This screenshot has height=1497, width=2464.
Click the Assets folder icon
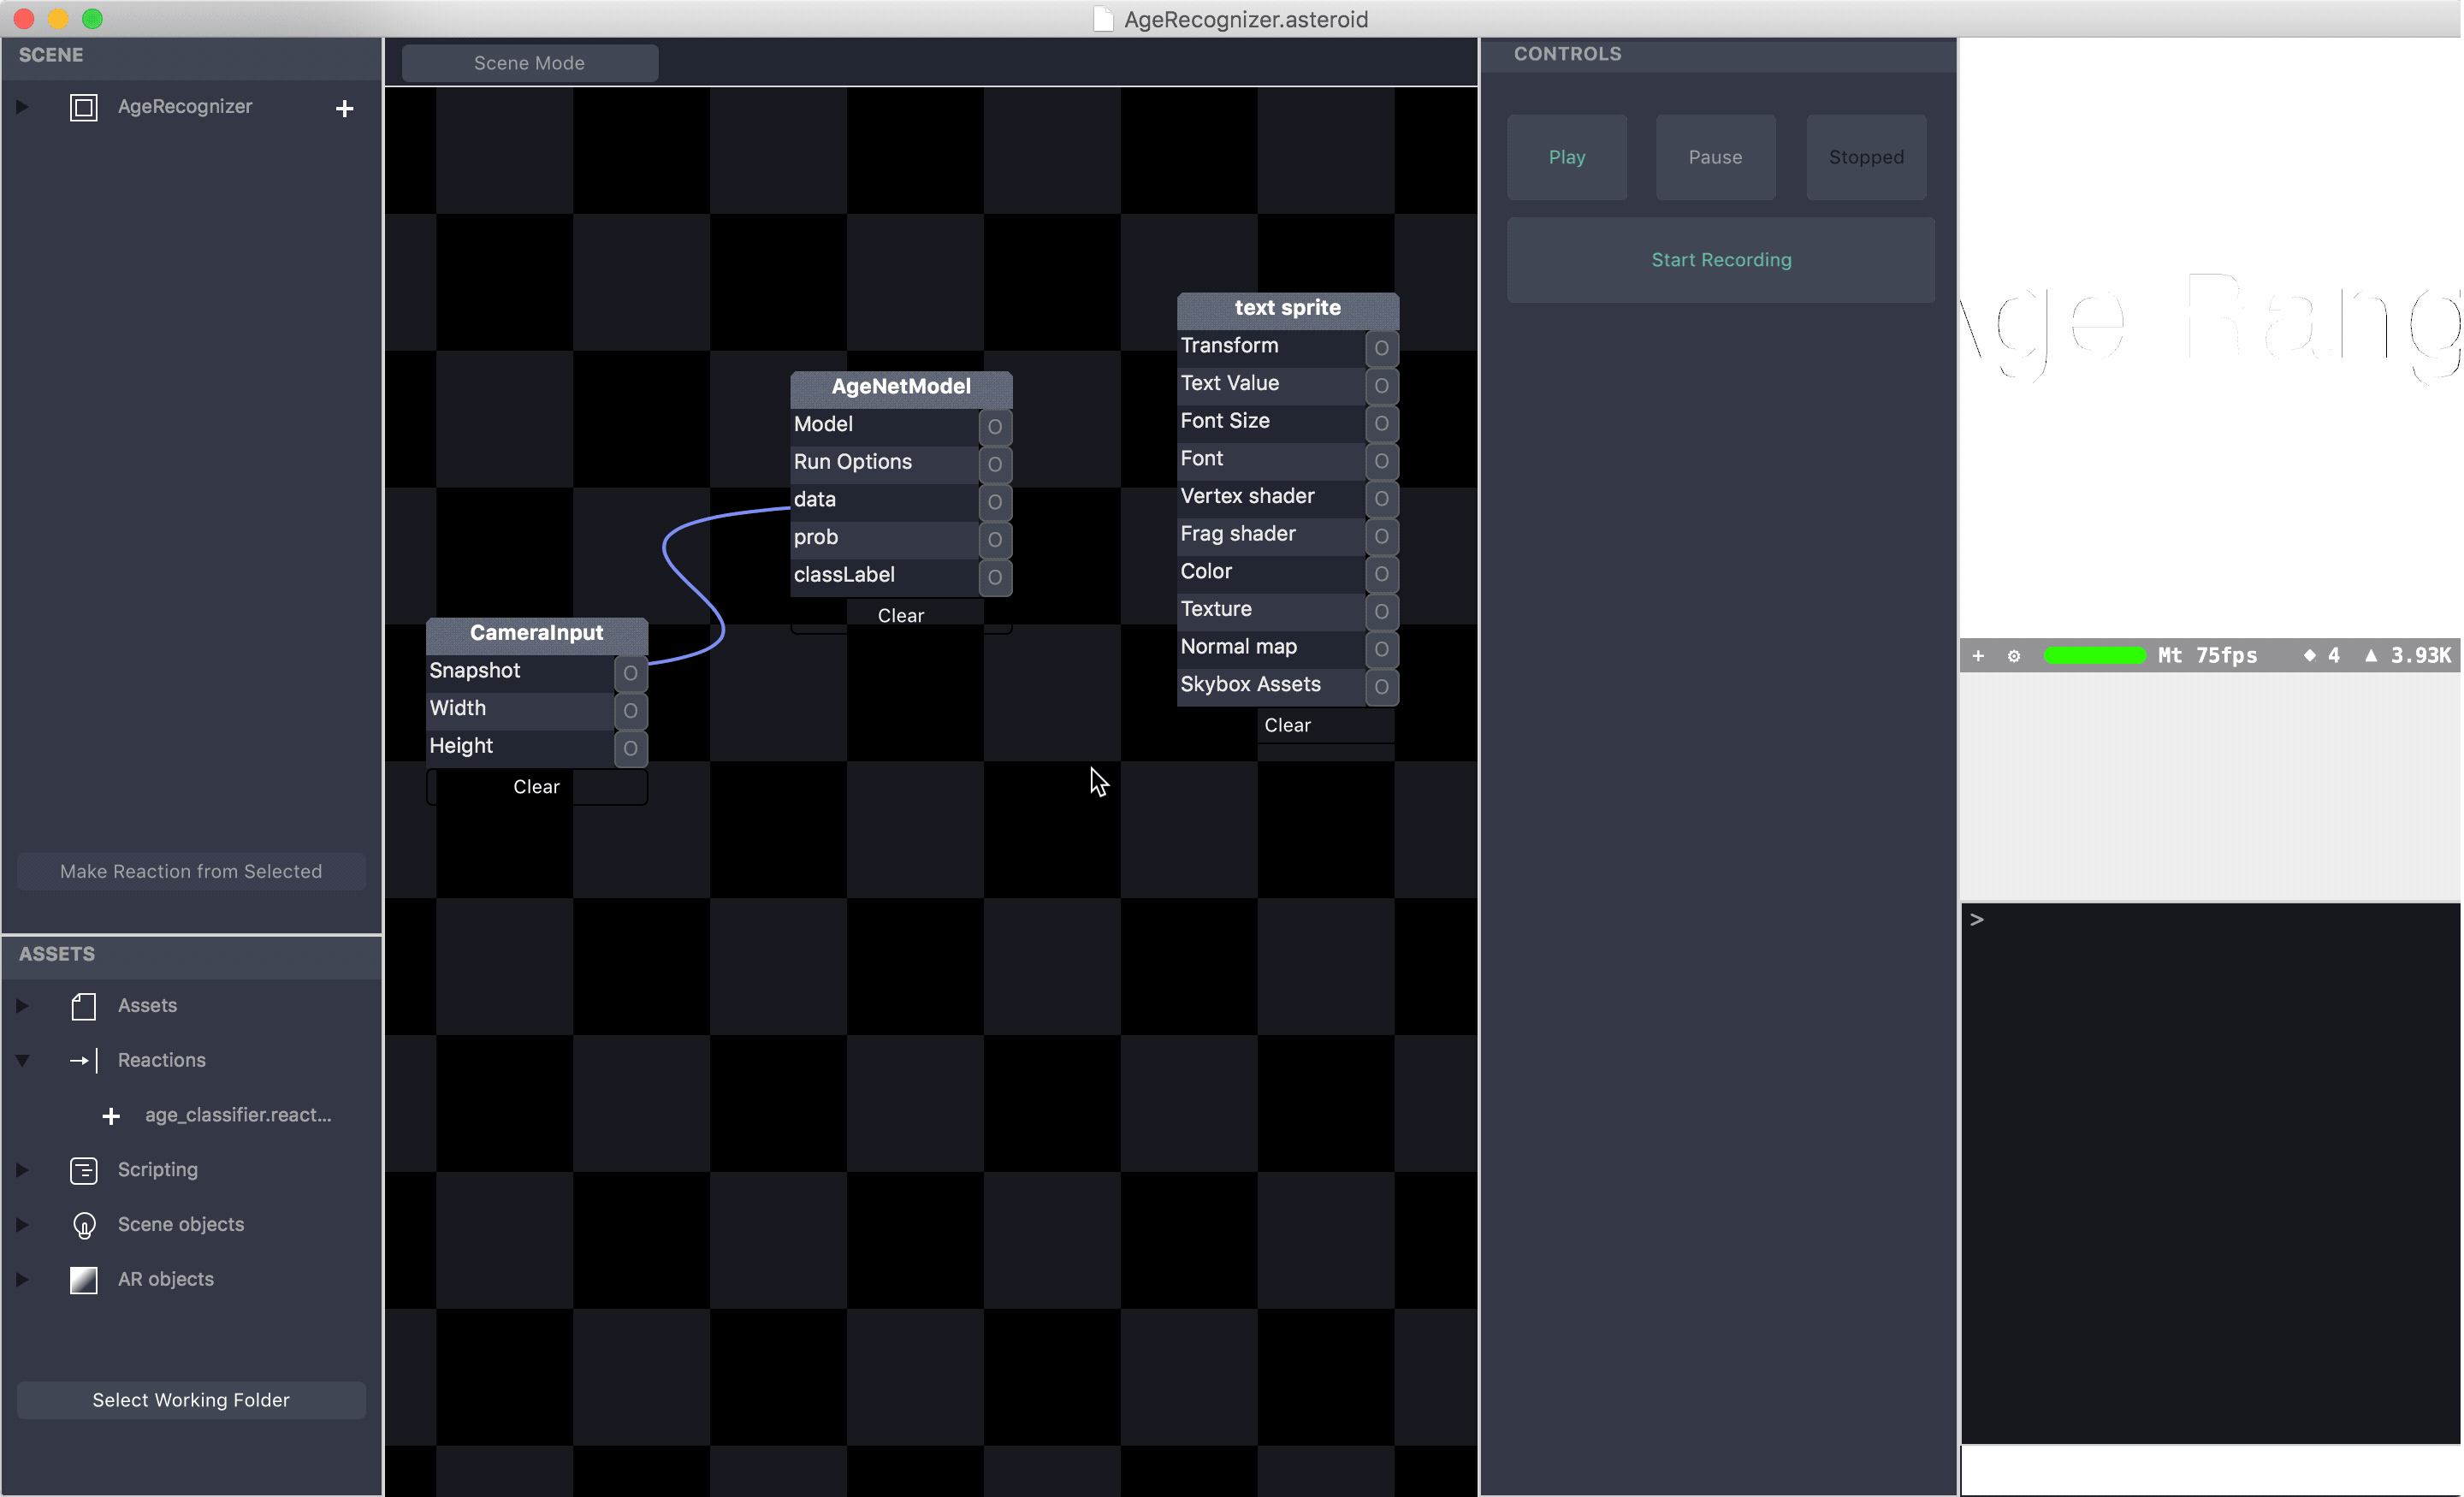pyautogui.click(x=84, y=1006)
